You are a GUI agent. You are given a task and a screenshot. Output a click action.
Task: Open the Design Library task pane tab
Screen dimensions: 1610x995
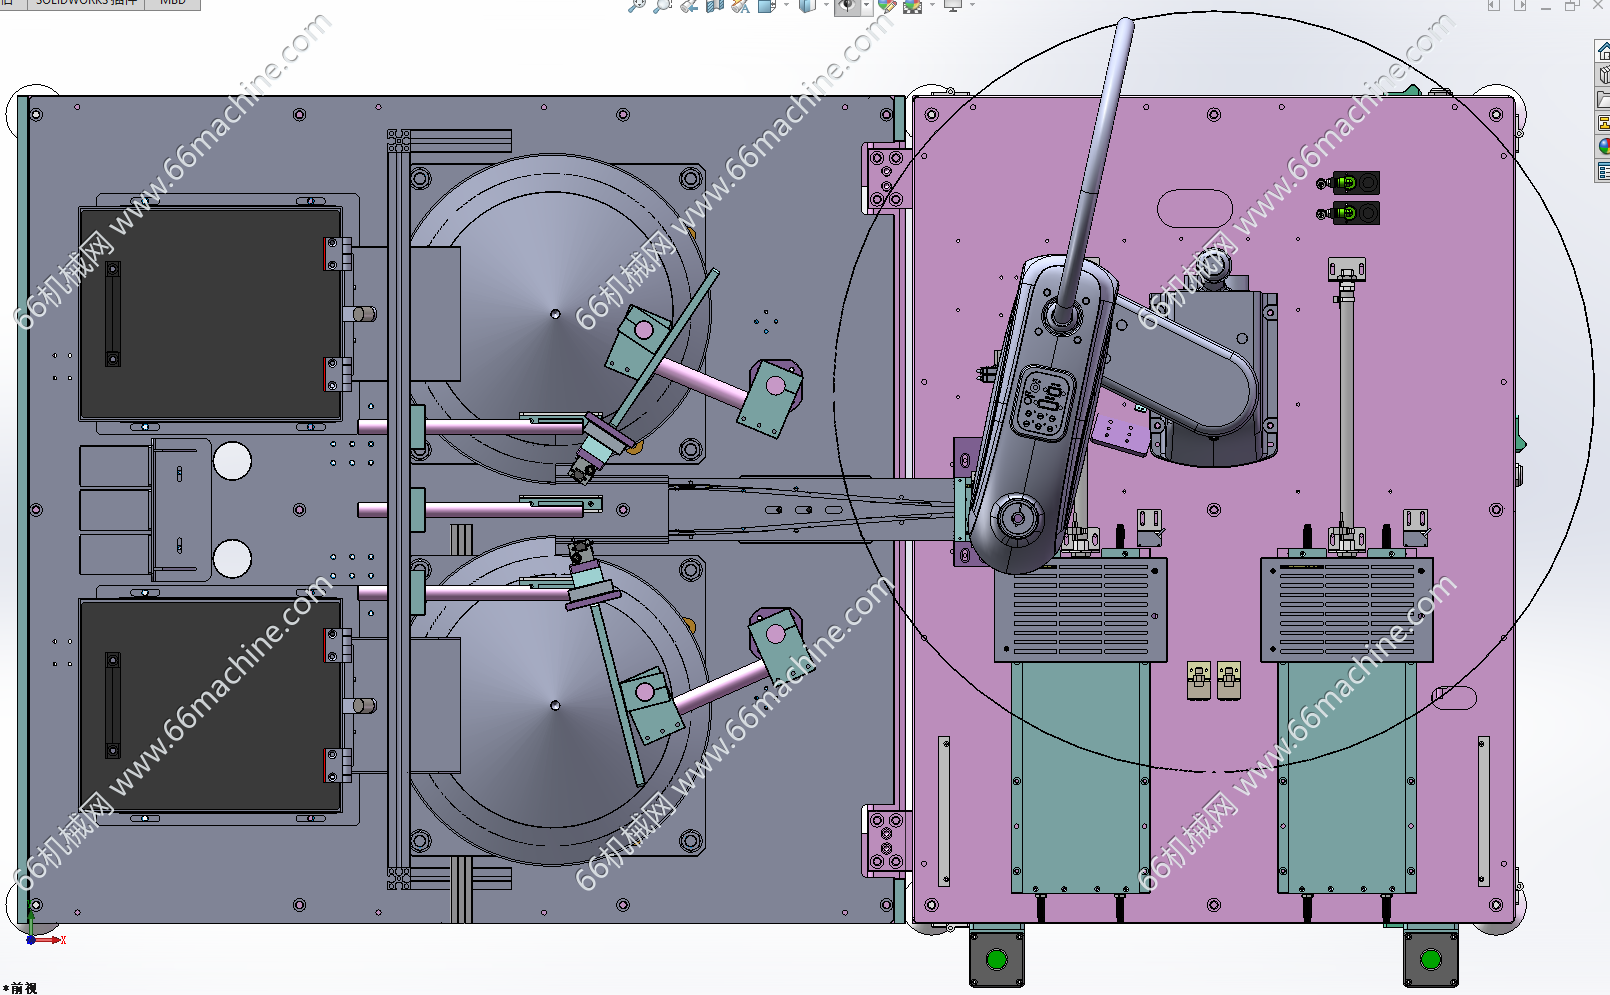point(1603,76)
